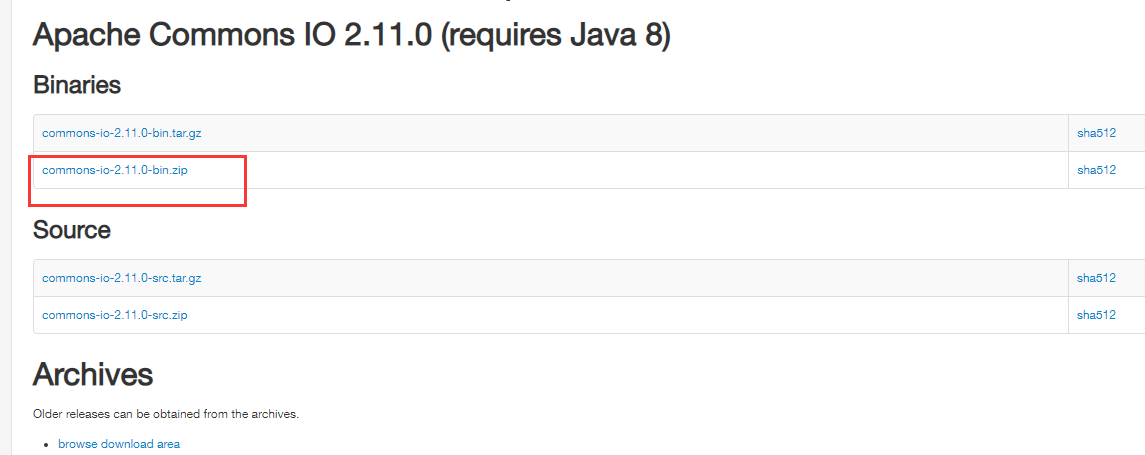Click the grey strip at page's left edge
1145x455 pixels.
click(x=6, y=227)
